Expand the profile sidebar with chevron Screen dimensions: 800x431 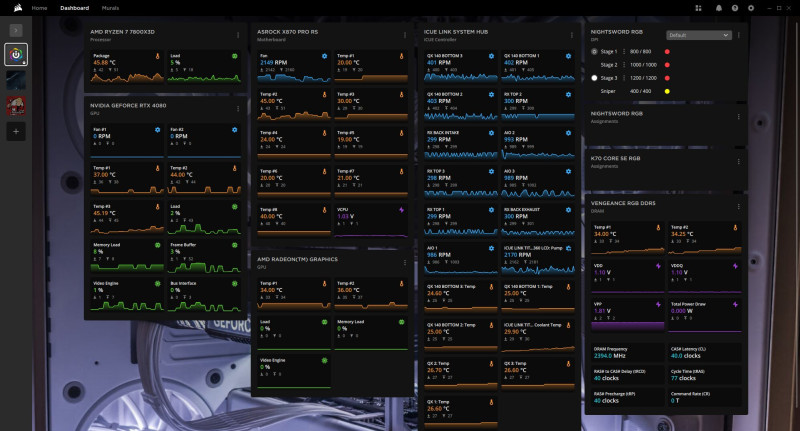(x=16, y=31)
